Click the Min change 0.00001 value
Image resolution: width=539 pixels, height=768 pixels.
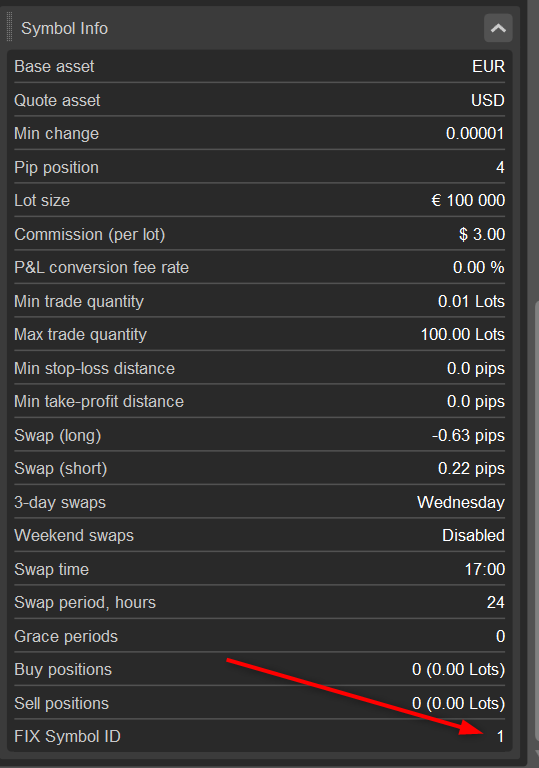[x=475, y=133]
